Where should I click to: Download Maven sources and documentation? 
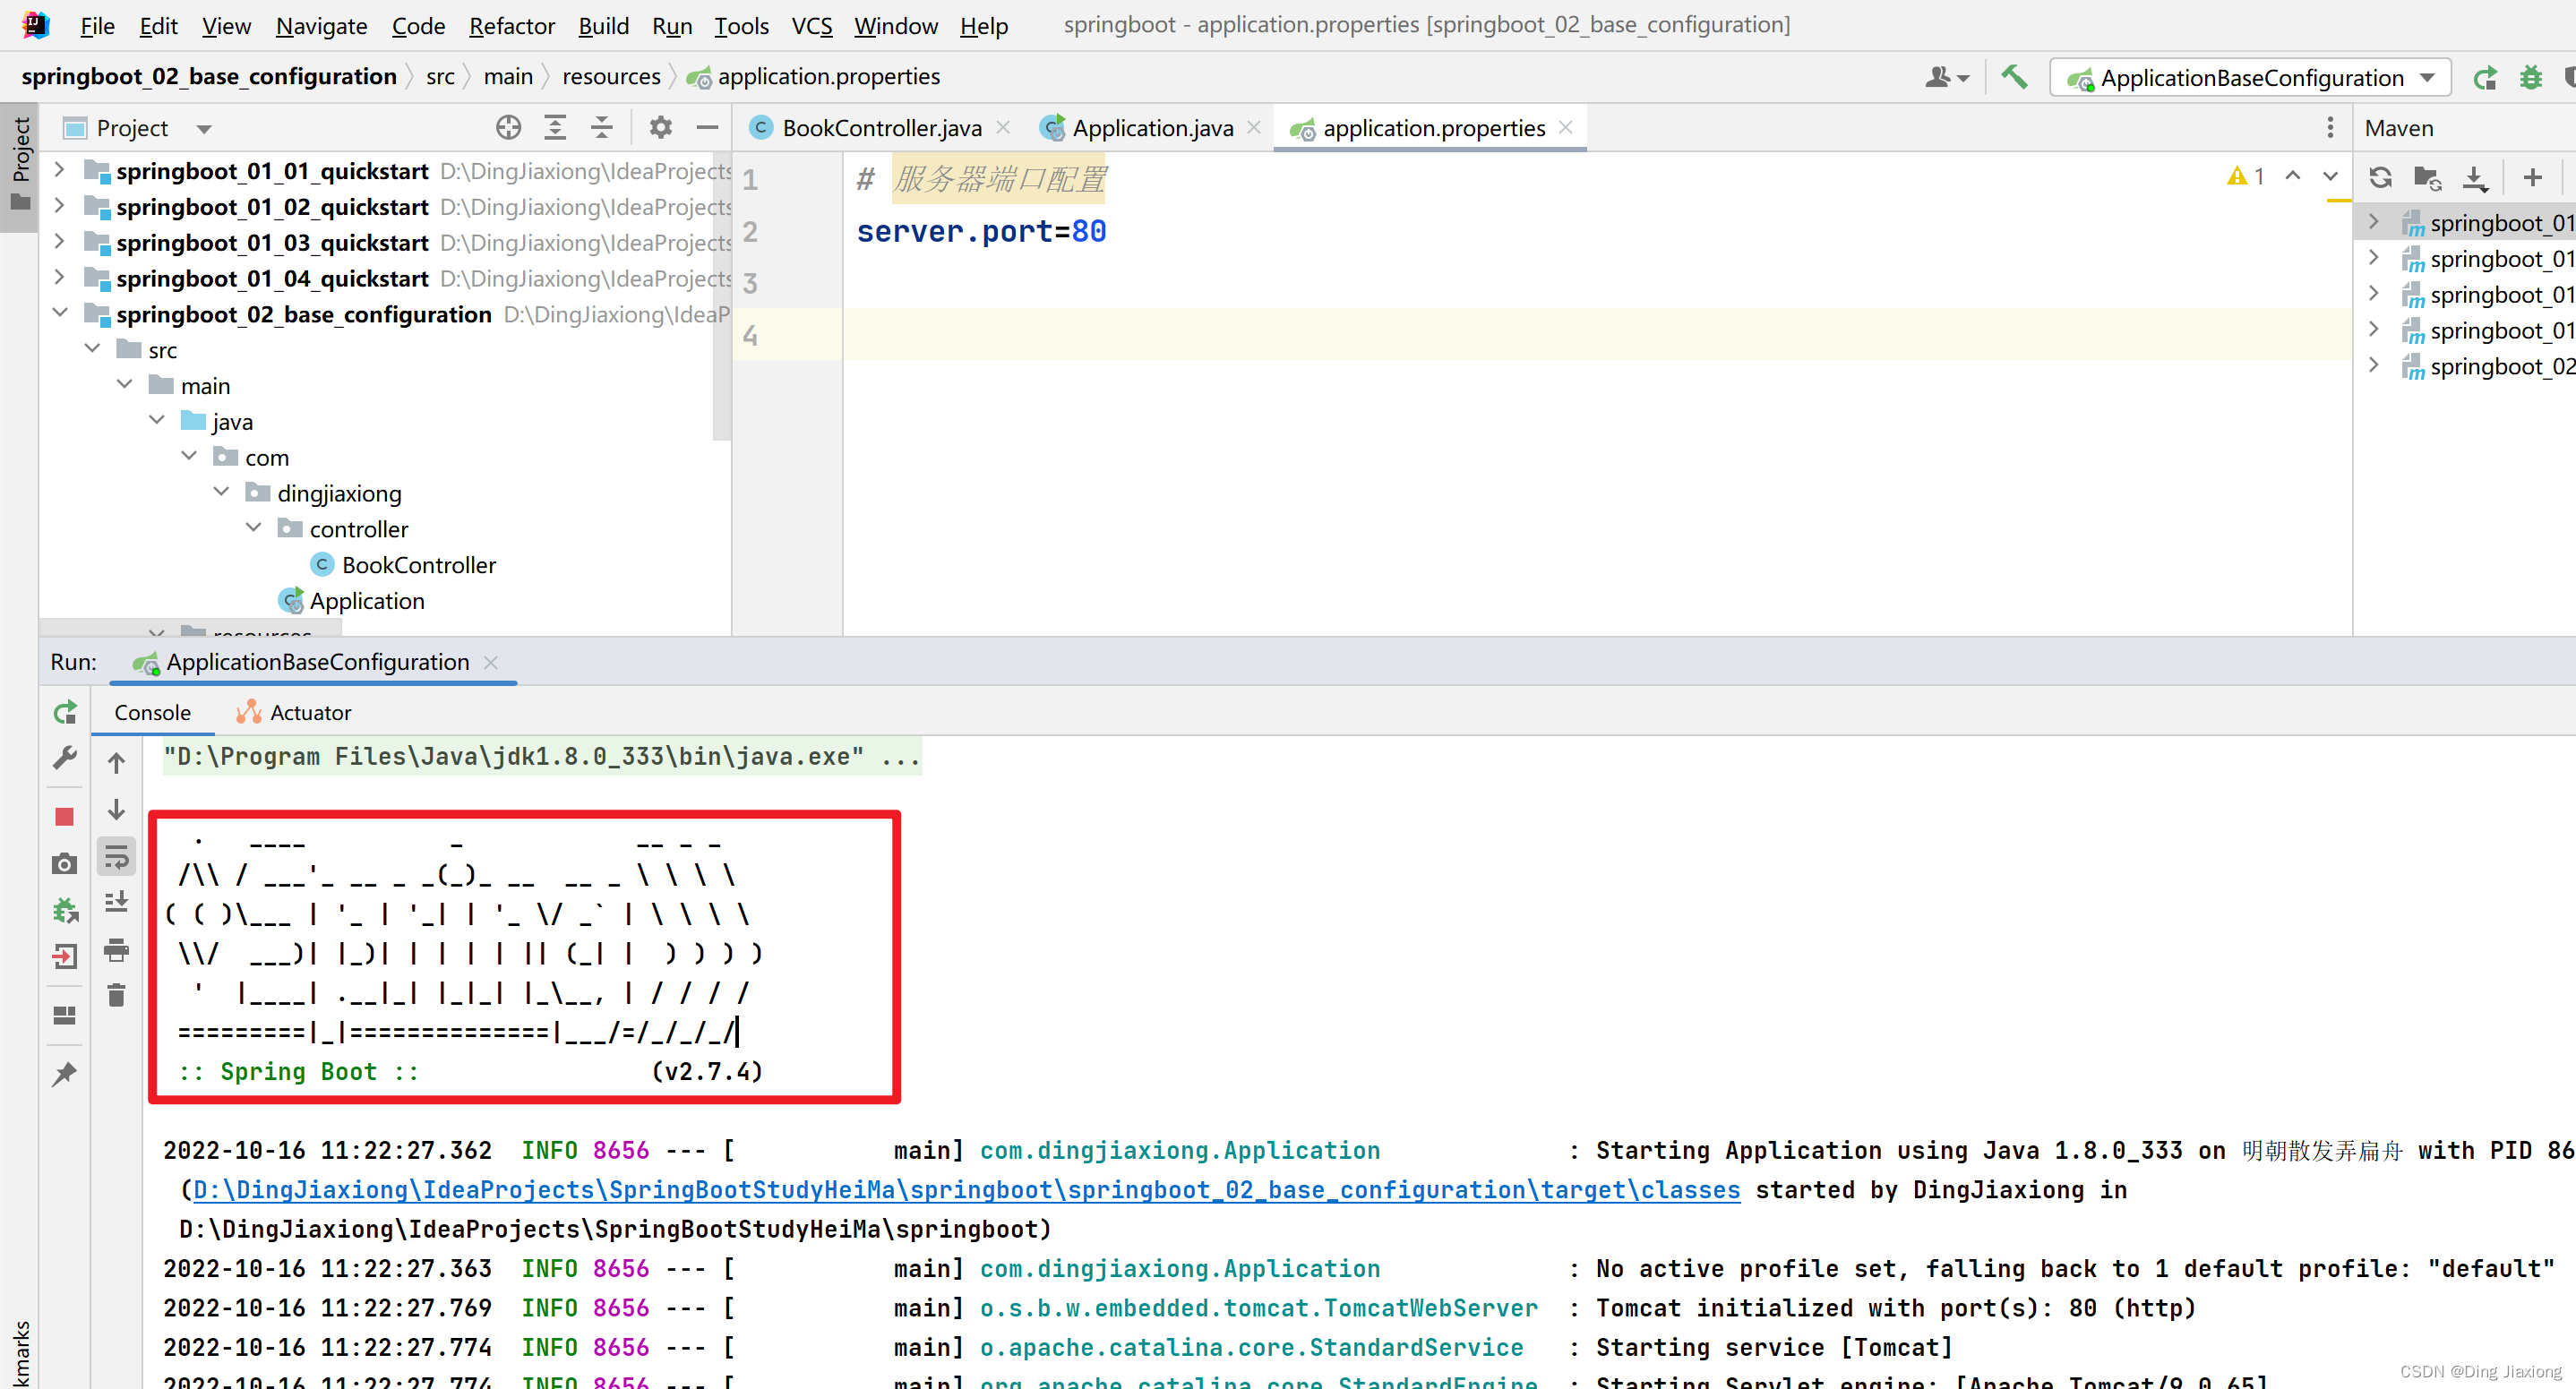point(2475,178)
